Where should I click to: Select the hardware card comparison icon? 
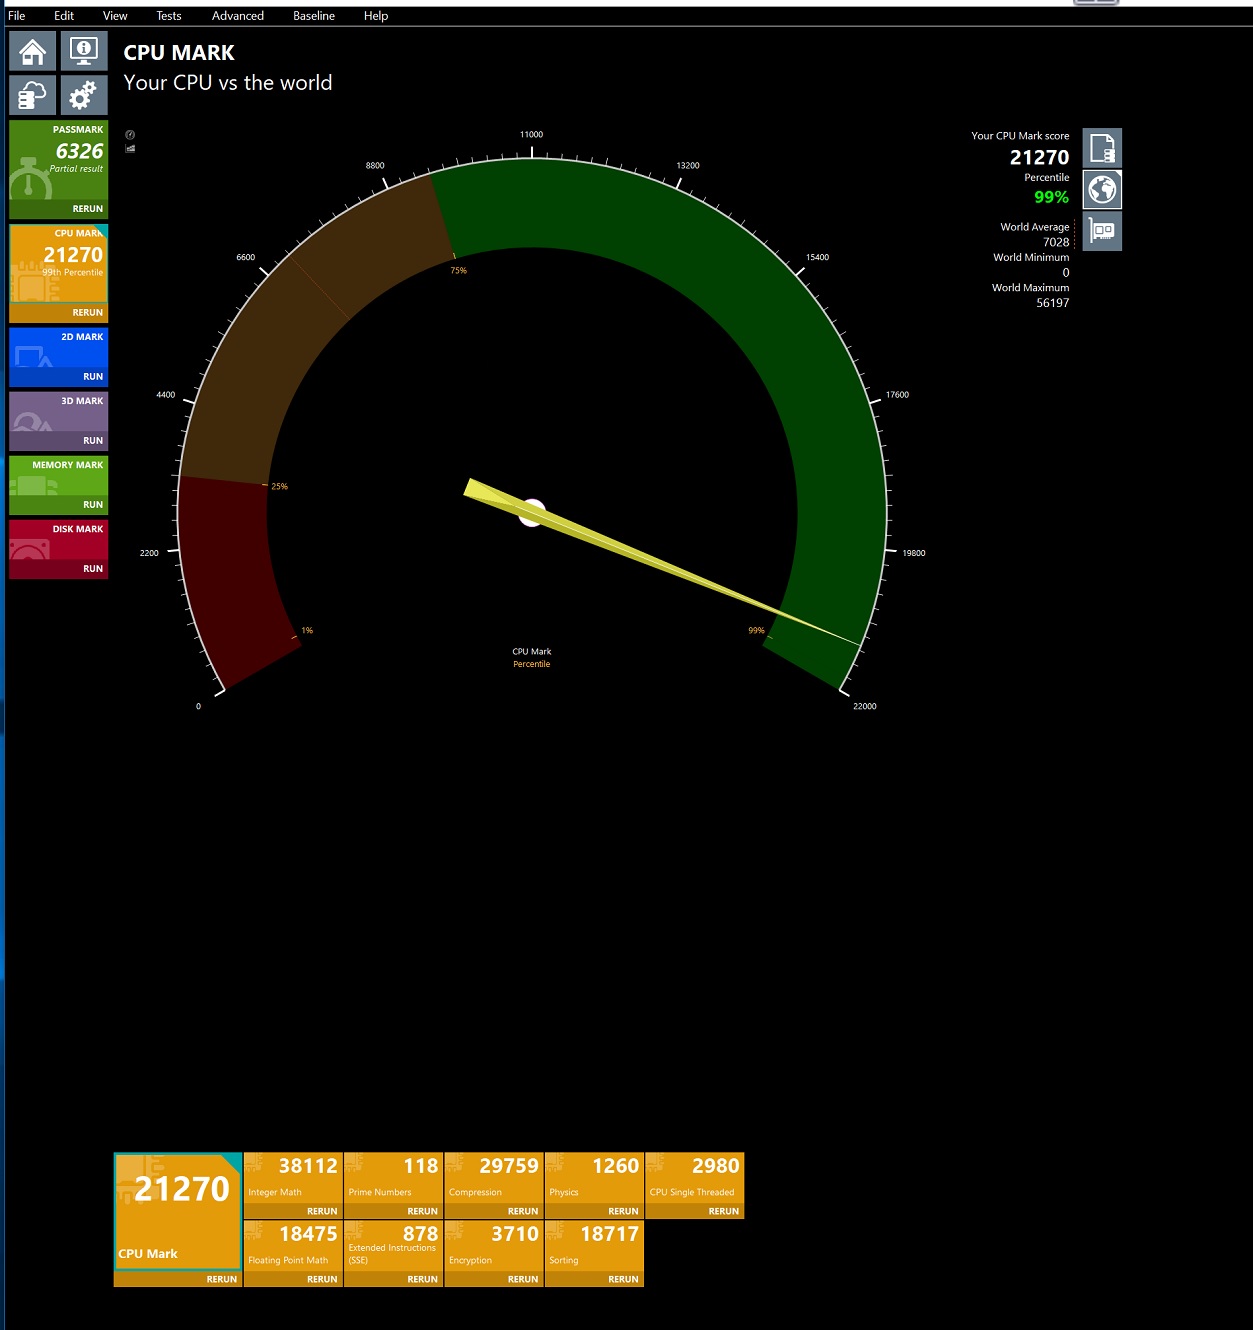(x=1102, y=231)
